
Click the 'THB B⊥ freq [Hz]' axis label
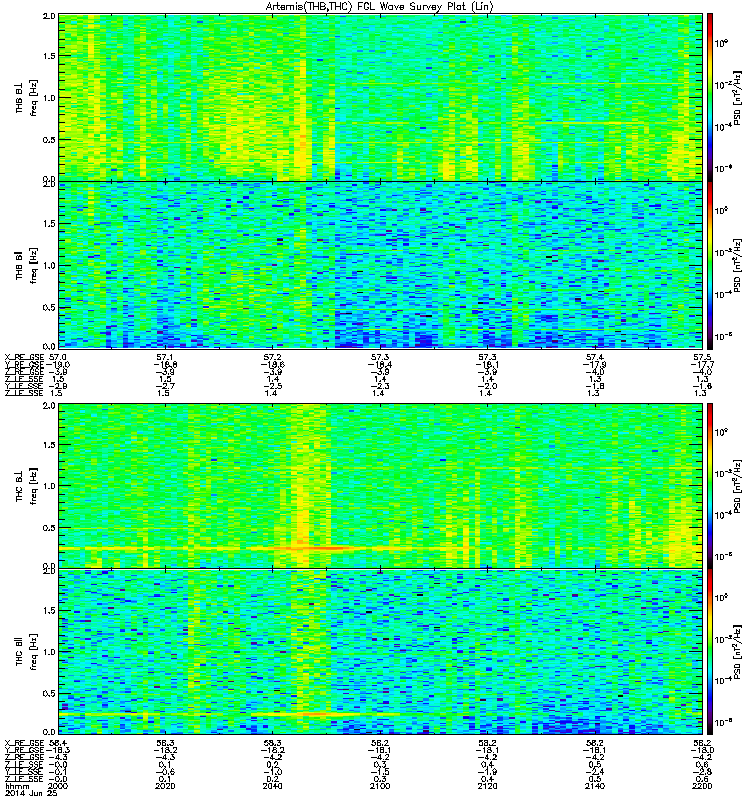click(27, 97)
